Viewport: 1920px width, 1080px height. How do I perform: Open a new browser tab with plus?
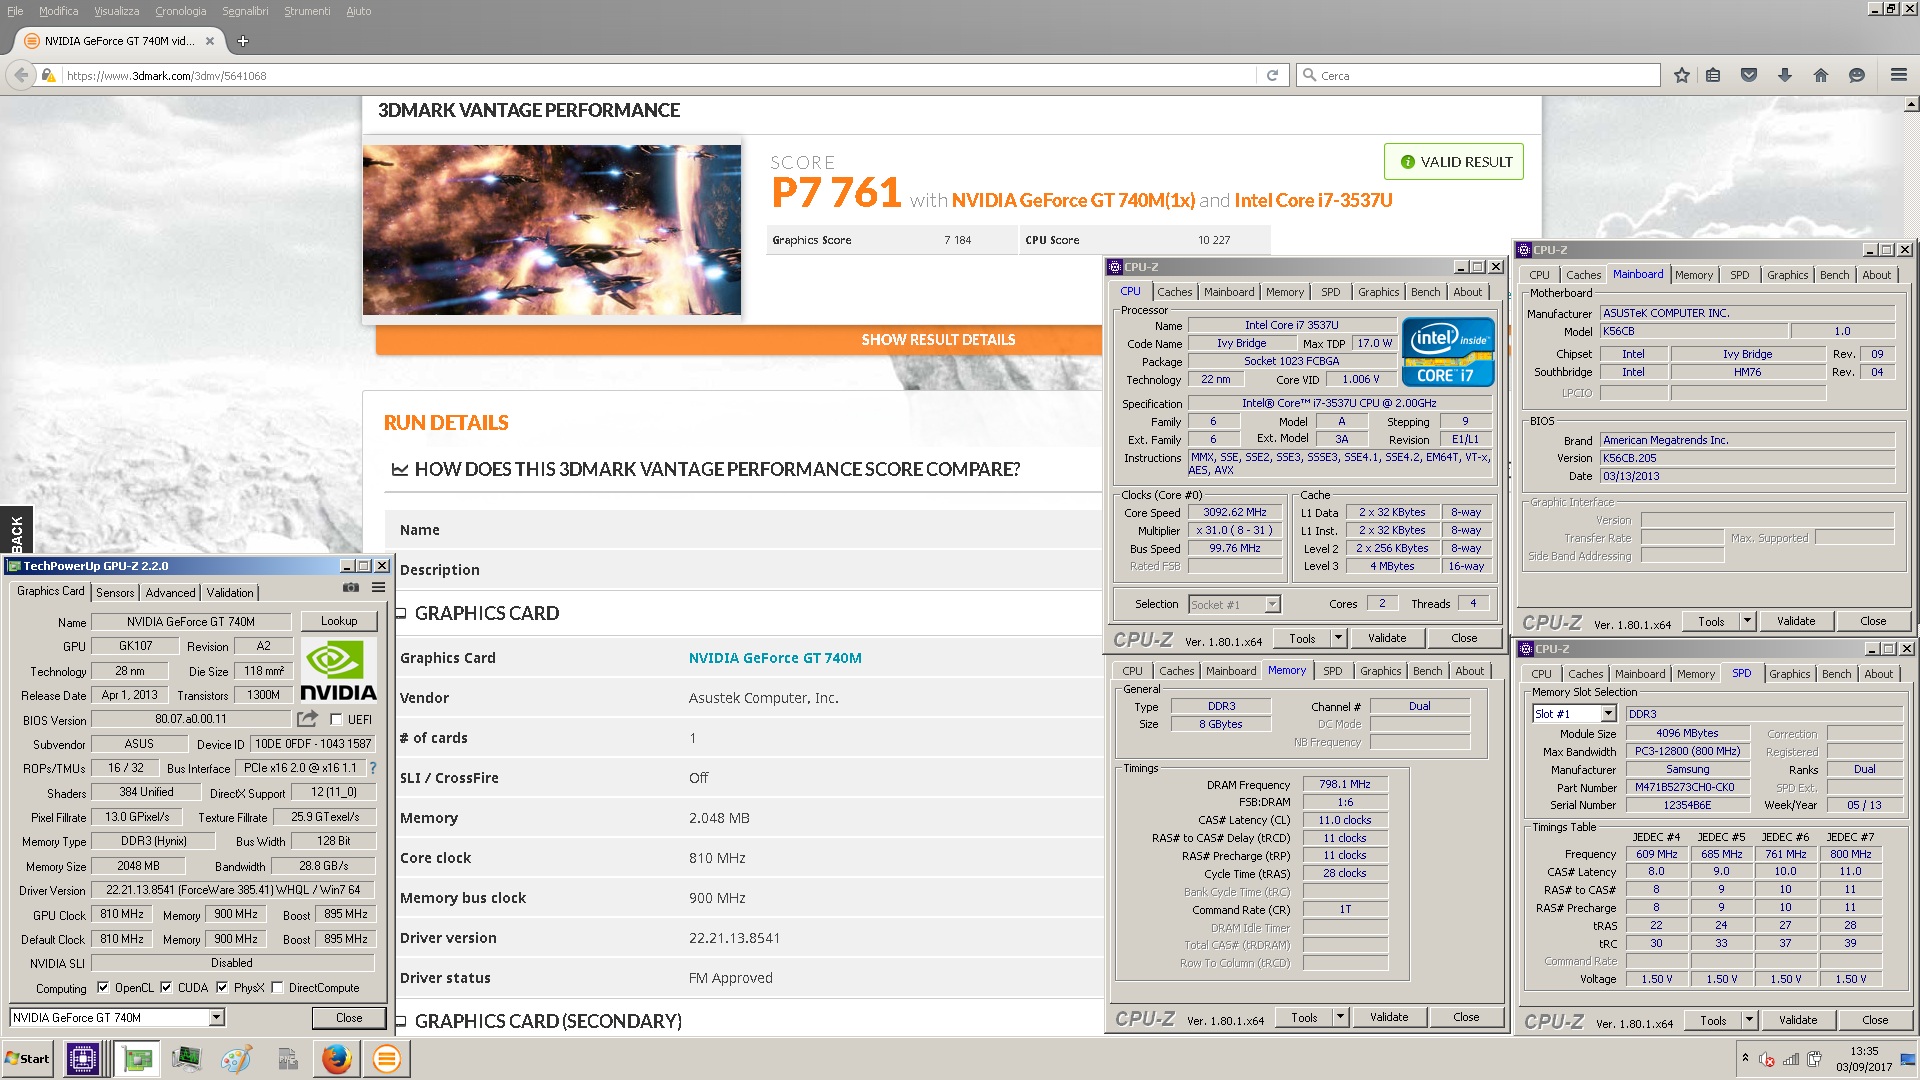click(242, 41)
